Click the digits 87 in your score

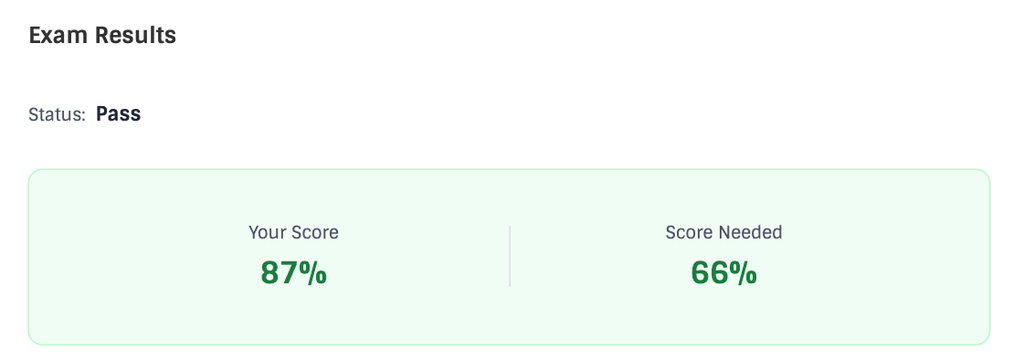click(x=280, y=273)
